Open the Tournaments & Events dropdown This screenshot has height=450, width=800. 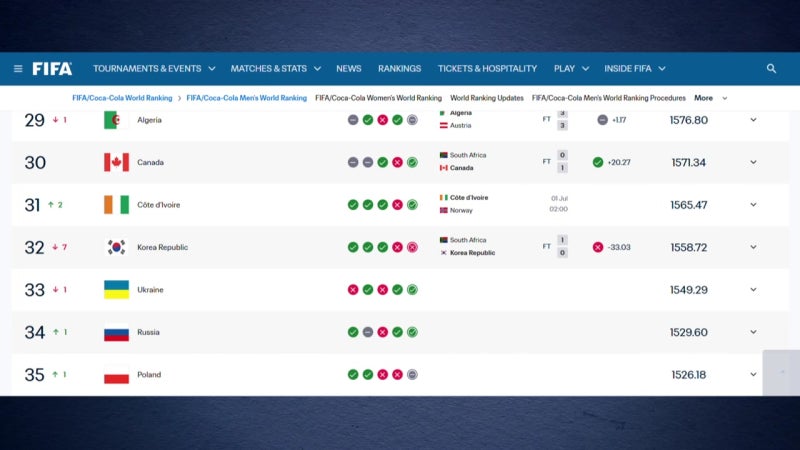(x=154, y=68)
